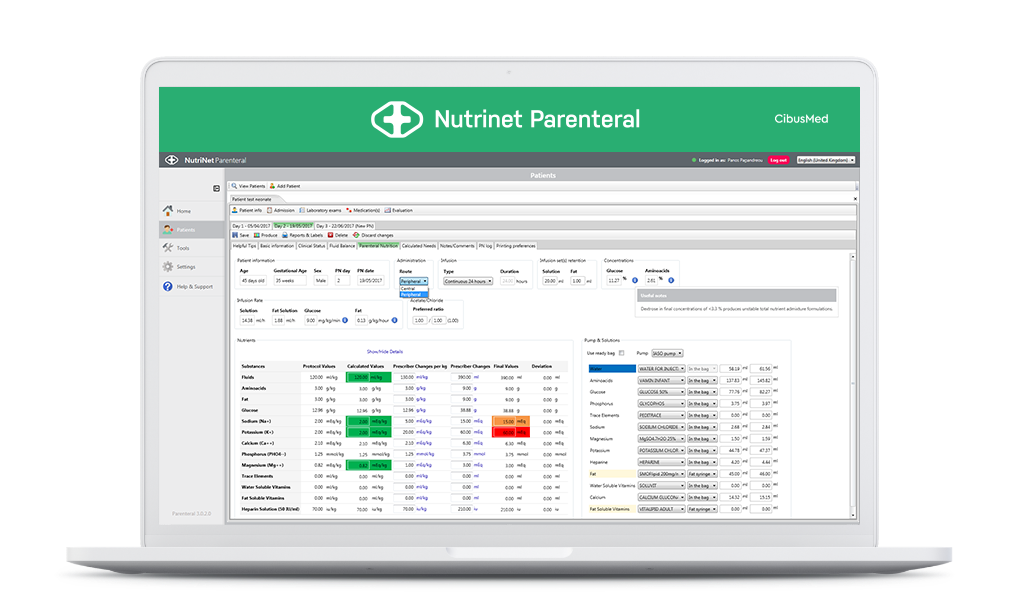The width and height of the screenshot is (1017, 615).
Task: Open Settings gear in sidebar
Action: [x=168, y=267]
